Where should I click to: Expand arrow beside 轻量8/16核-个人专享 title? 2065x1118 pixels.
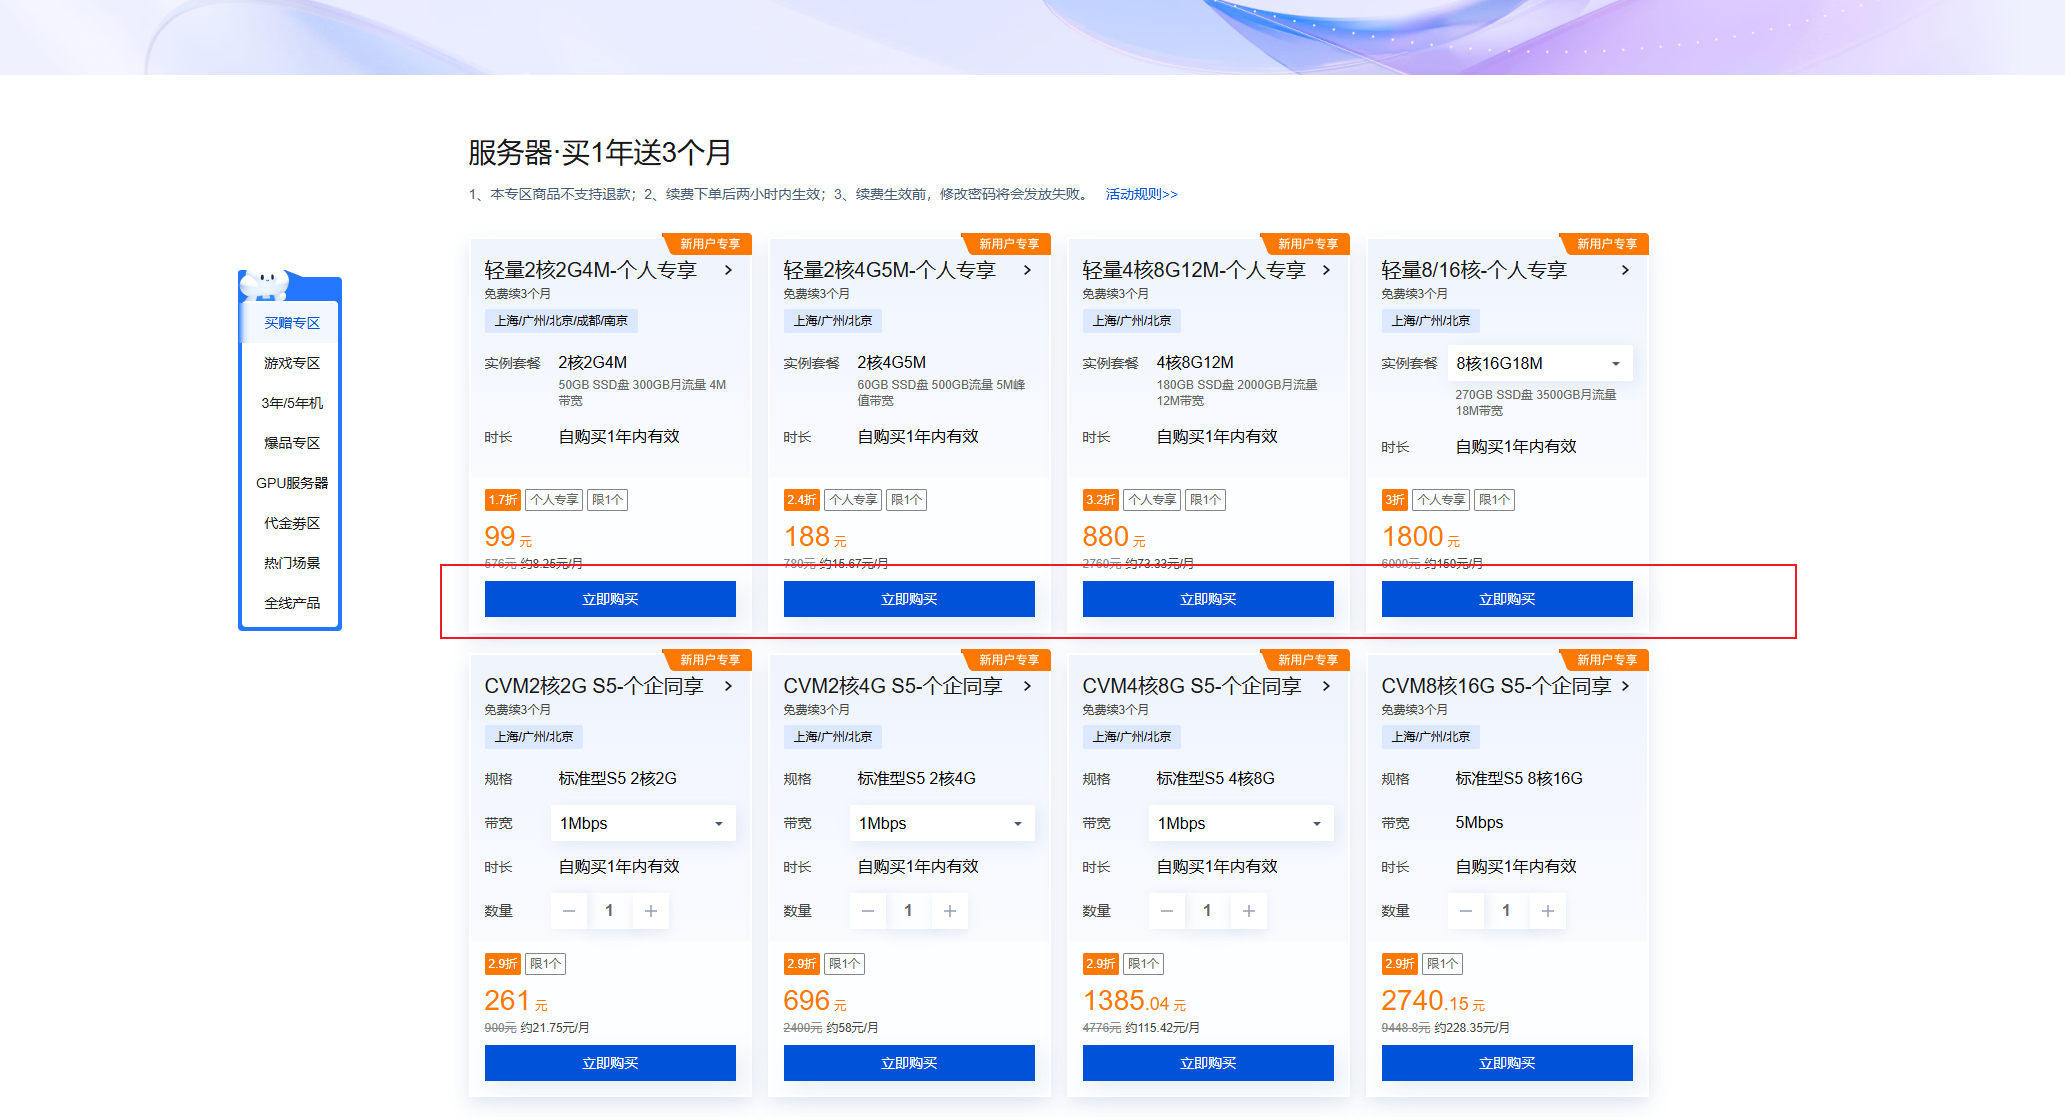click(1626, 270)
